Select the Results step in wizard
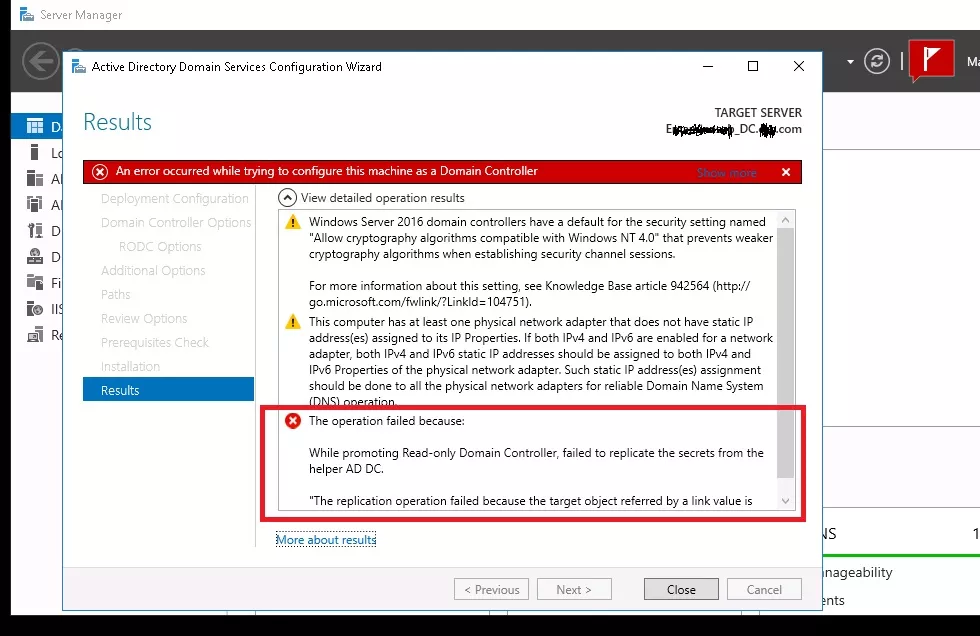 (x=168, y=390)
